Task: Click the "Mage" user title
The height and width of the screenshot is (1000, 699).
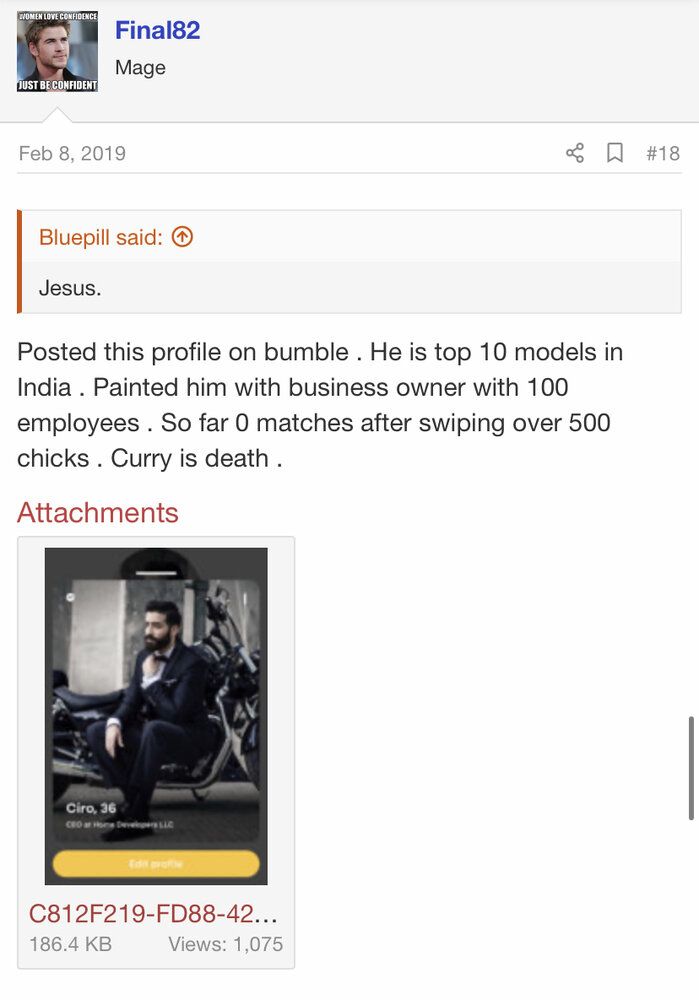Action: coord(140,68)
